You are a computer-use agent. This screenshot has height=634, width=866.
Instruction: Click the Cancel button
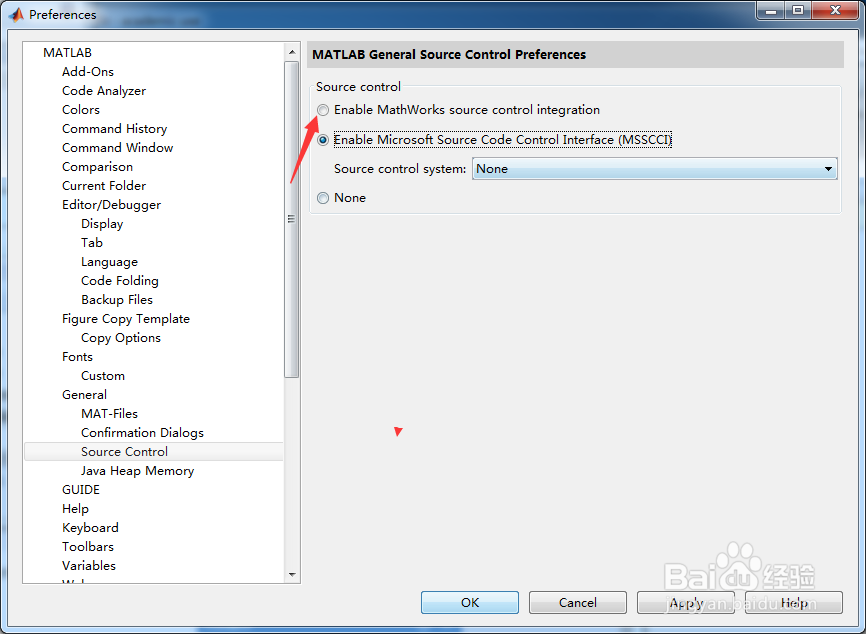(x=578, y=603)
